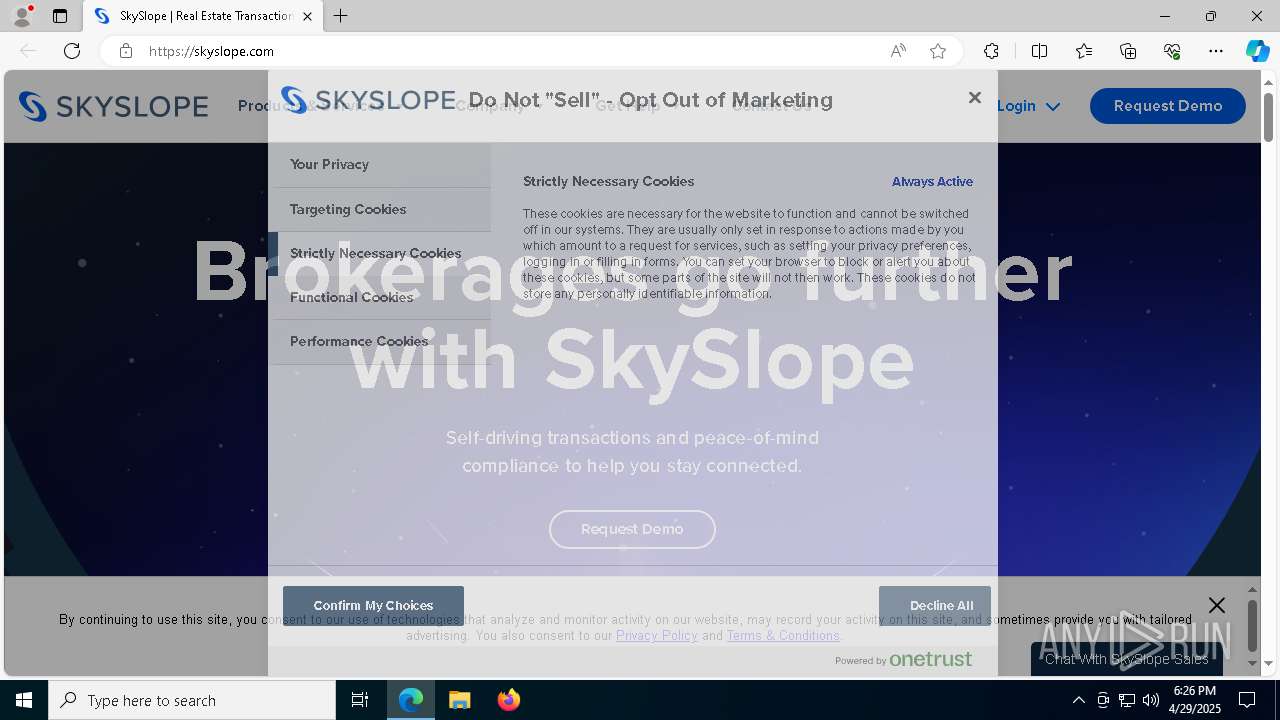Screen dimensions: 1280x720
Task: Enable Split screen view
Action: tap(1039, 51)
